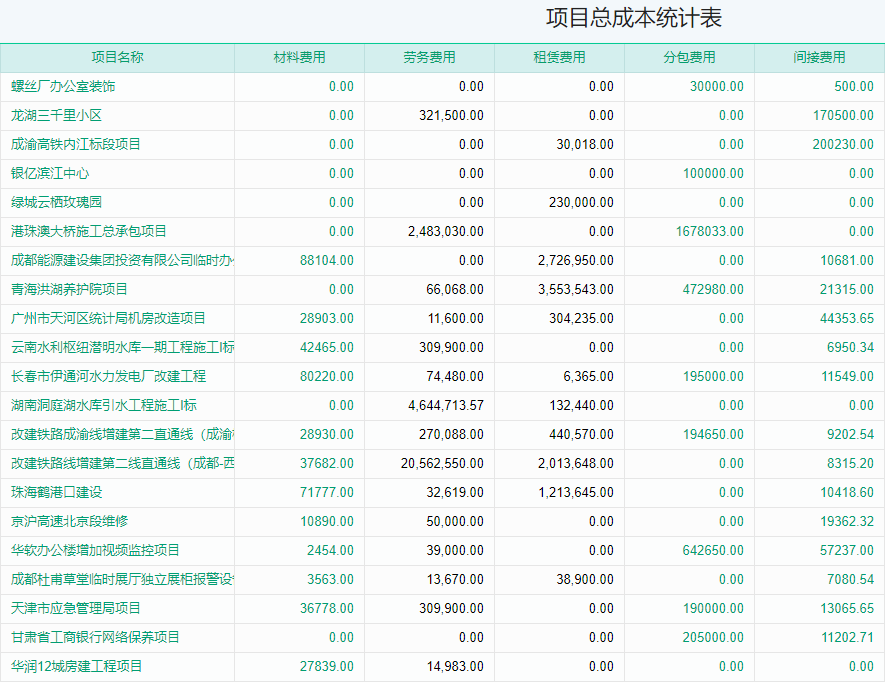Open project link 天津市应急管理局项目

coord(76,608)
